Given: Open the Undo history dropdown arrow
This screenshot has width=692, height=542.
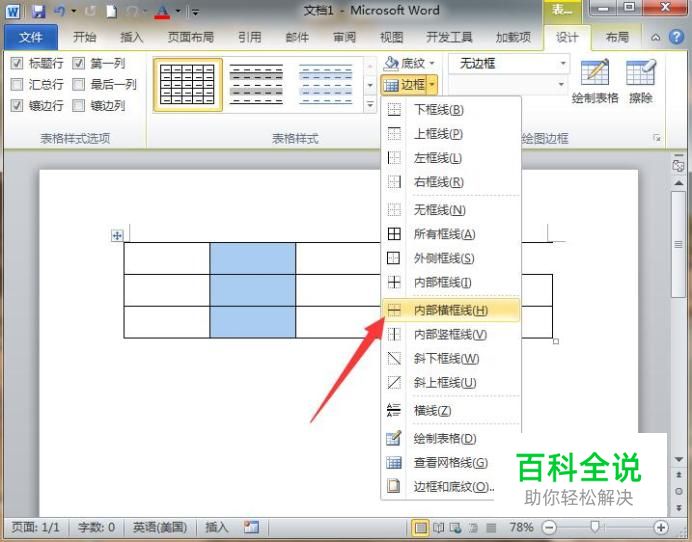Looking at the screenshot, I should click(74, 11).
